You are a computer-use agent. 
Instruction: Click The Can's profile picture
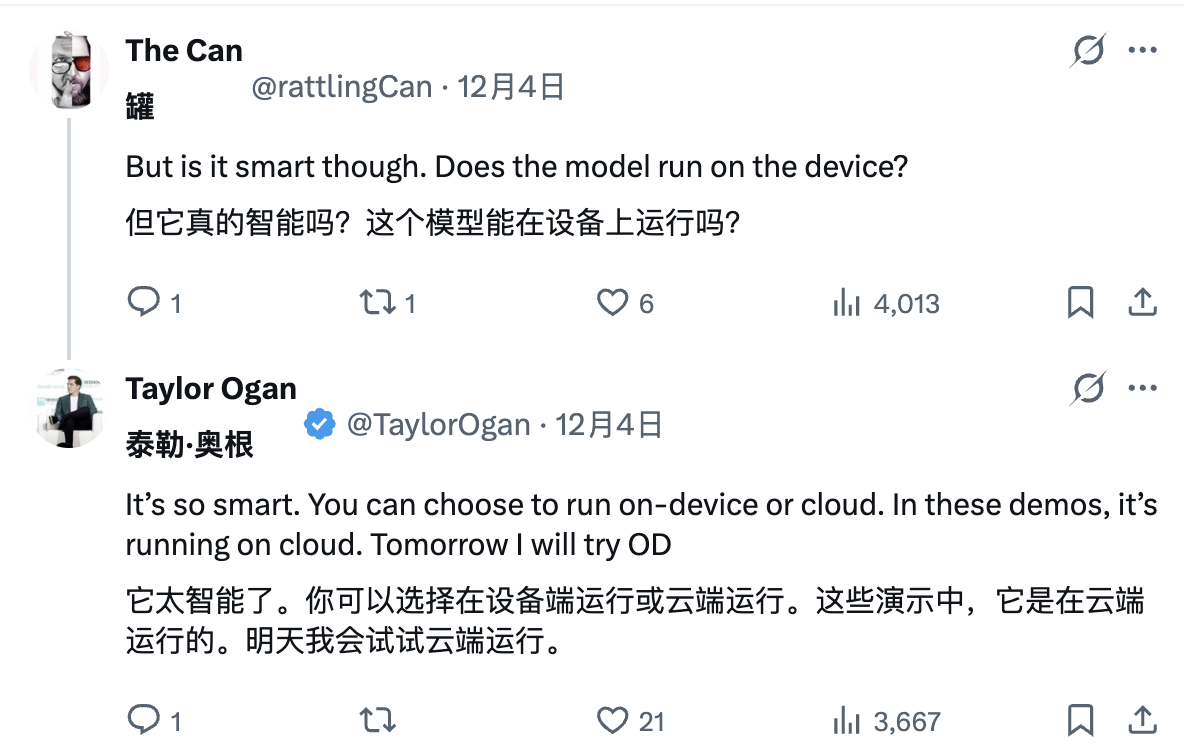(x=68, y=70)
